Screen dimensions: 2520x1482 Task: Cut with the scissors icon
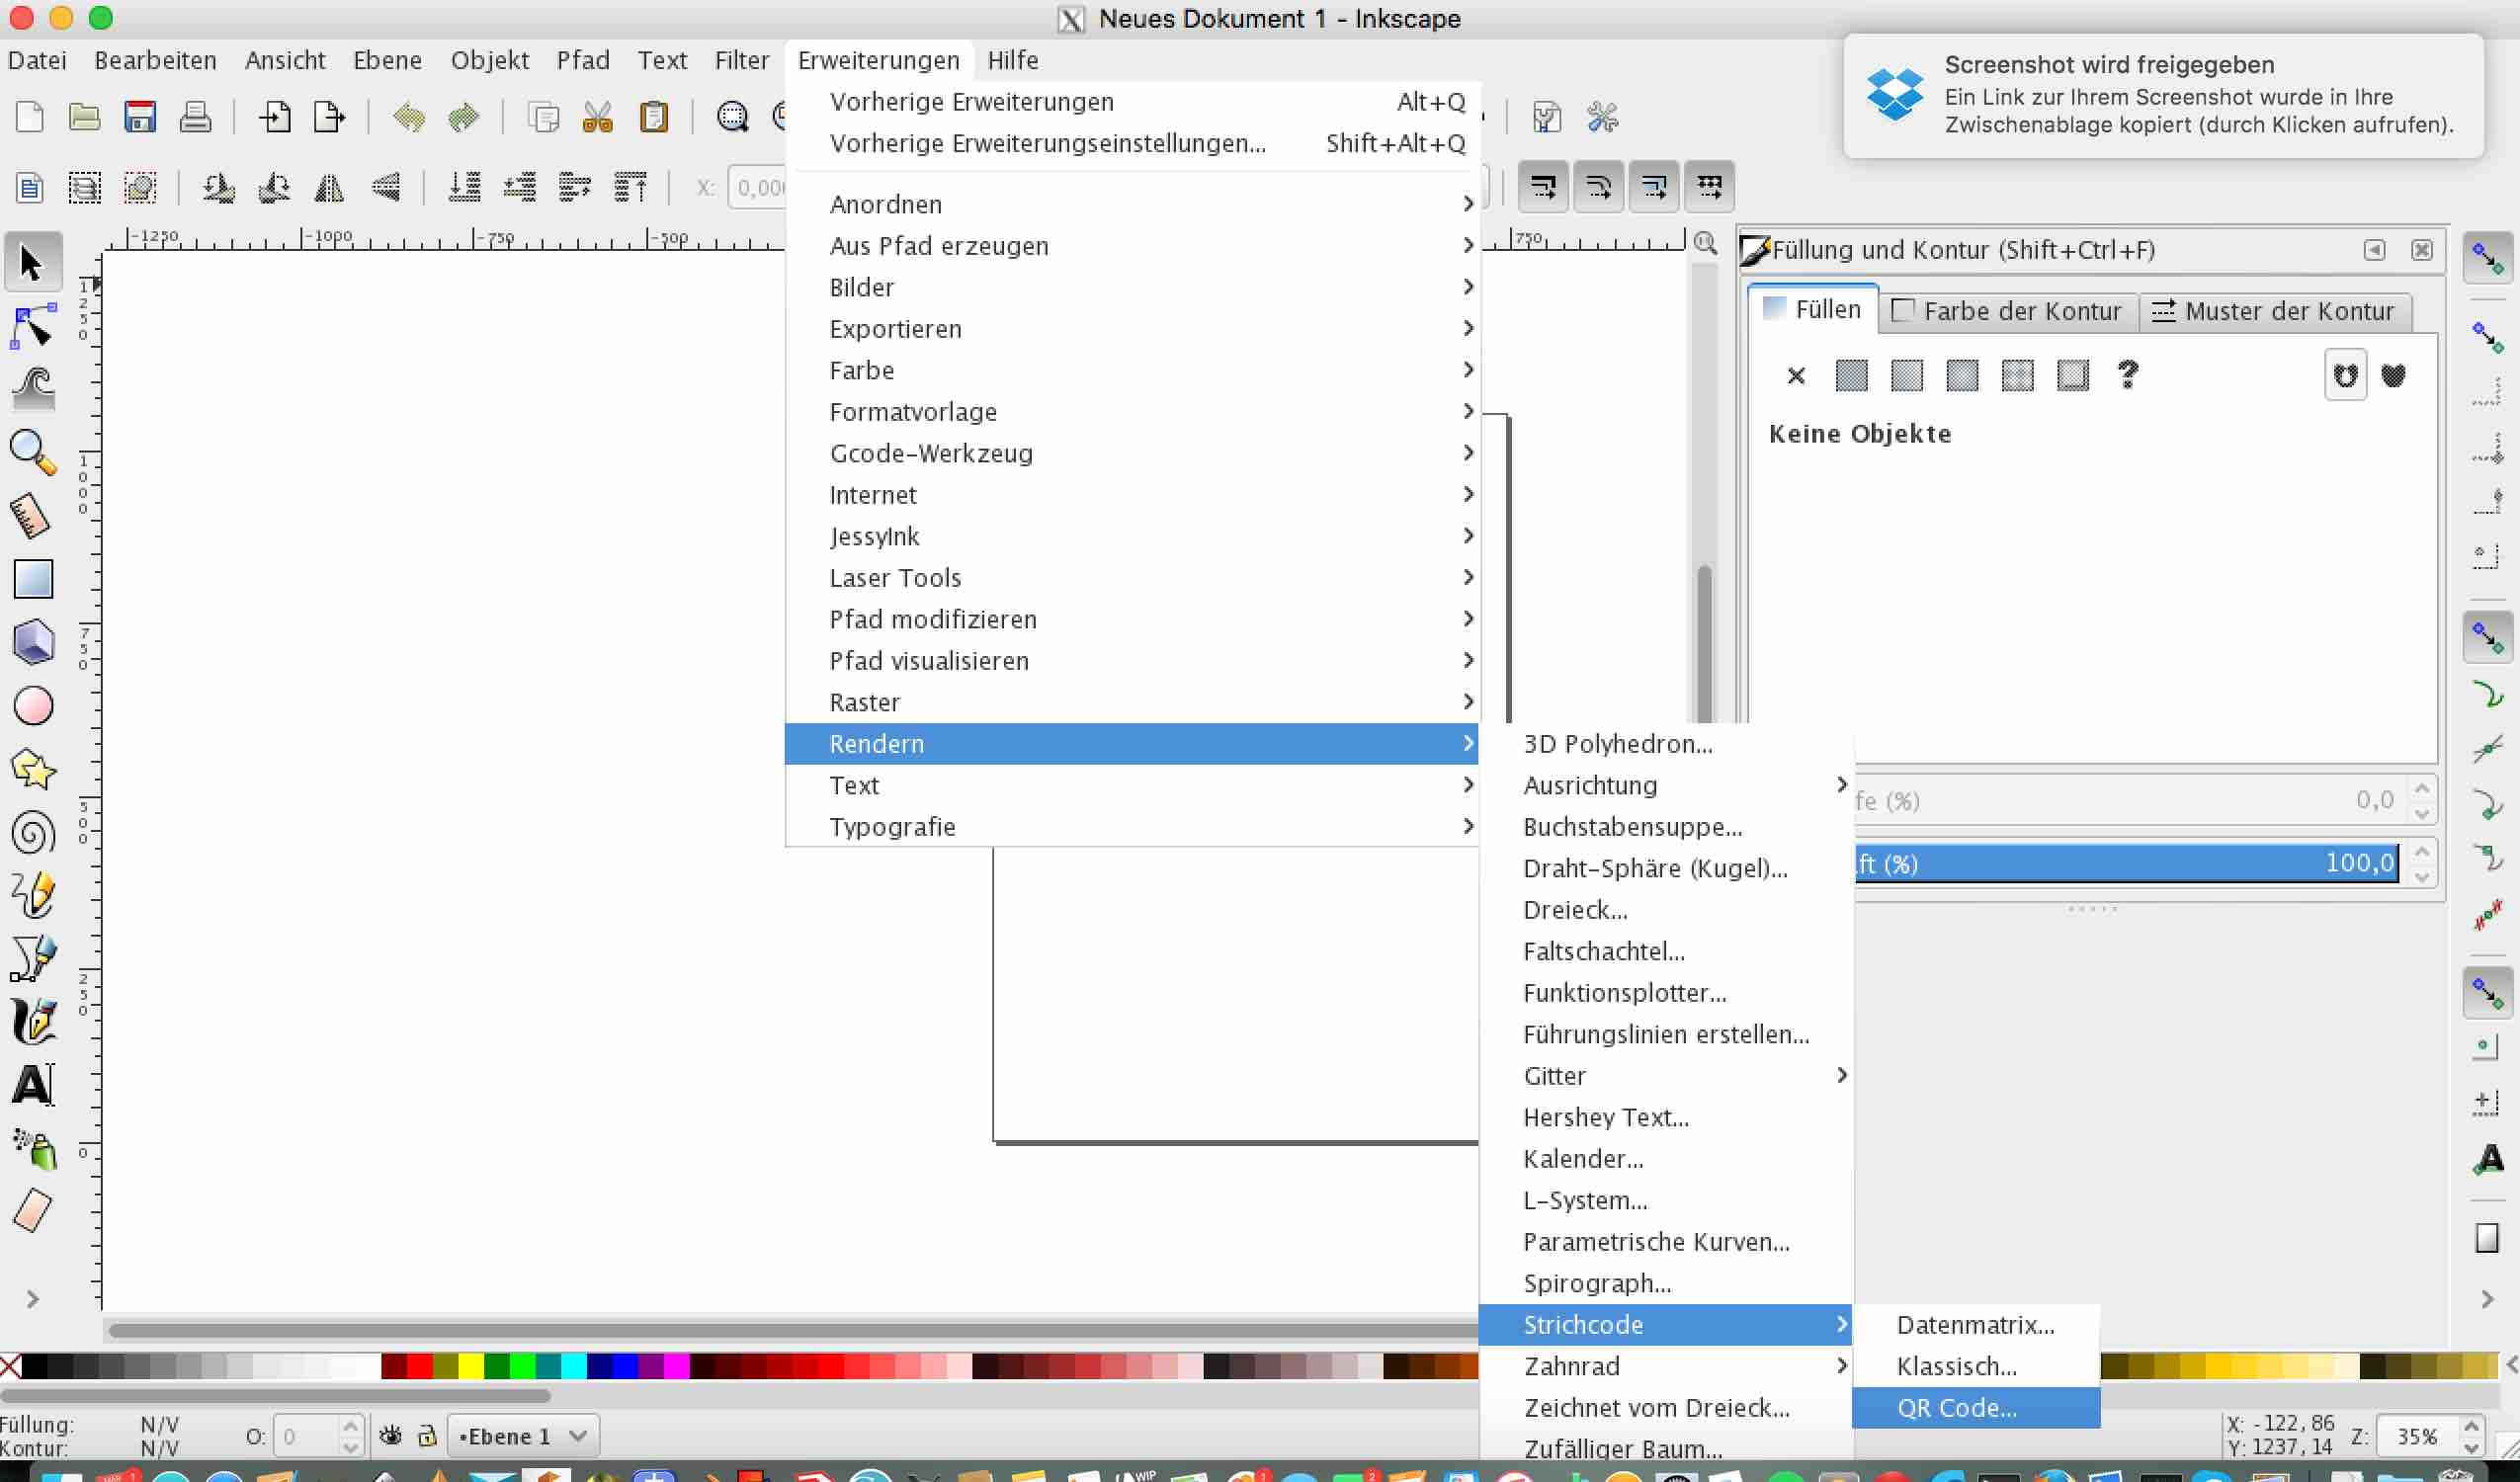coord(598,117)
